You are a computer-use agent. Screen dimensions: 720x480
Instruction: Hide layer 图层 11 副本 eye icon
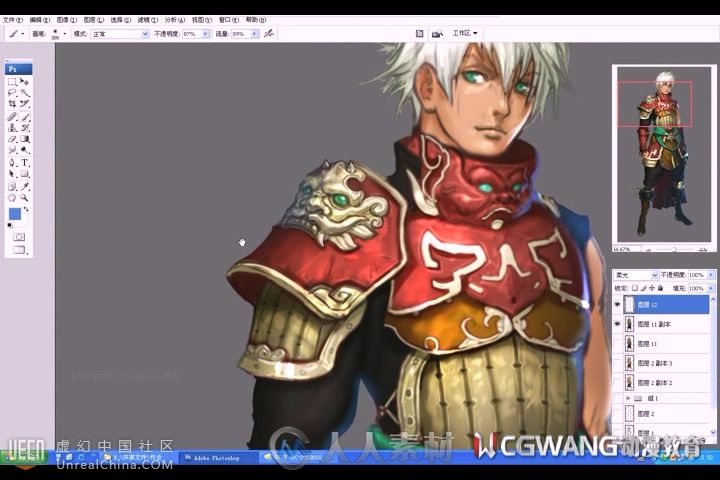point(618,324)
